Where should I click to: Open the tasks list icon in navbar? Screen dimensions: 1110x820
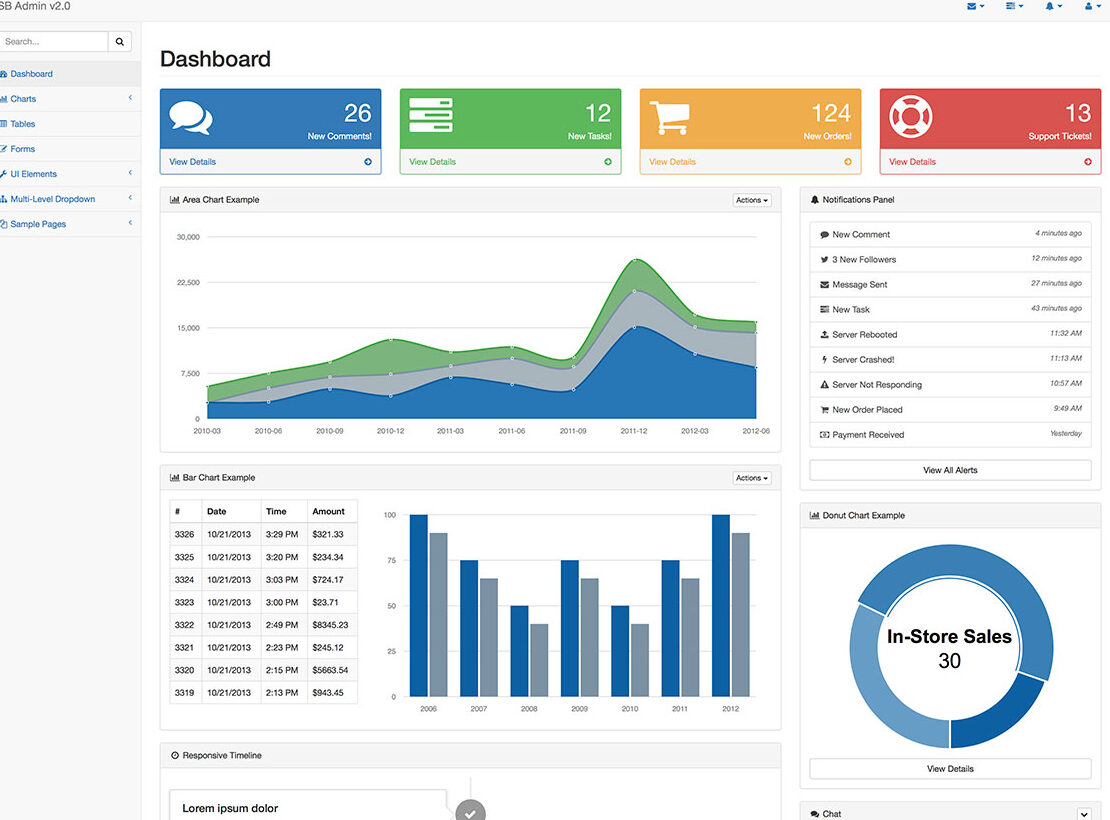pyautogui.click(x=1014, y=6)
